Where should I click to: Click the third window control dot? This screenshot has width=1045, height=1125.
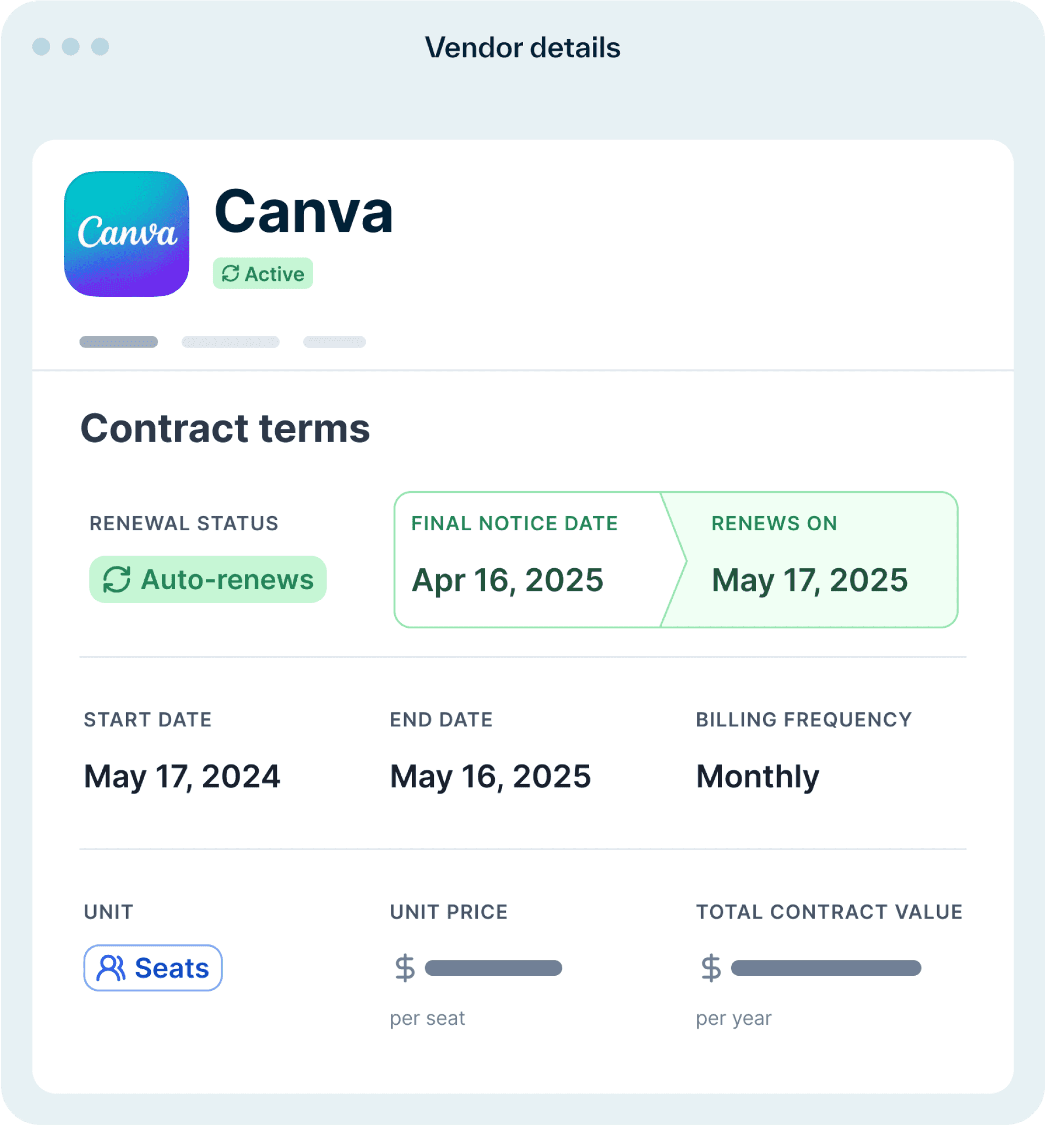(100, 47)
